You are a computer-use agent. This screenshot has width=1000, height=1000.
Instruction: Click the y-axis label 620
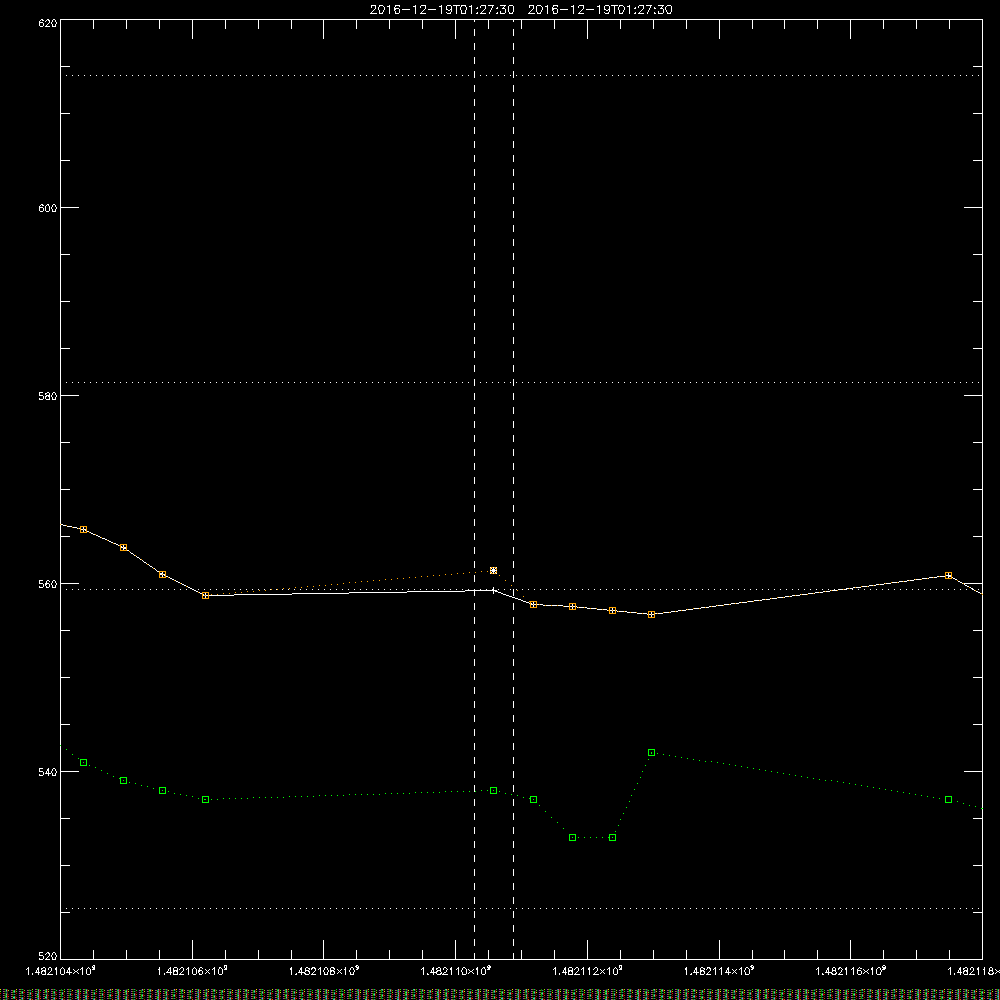pyautogui.click(x=48, y=23)
